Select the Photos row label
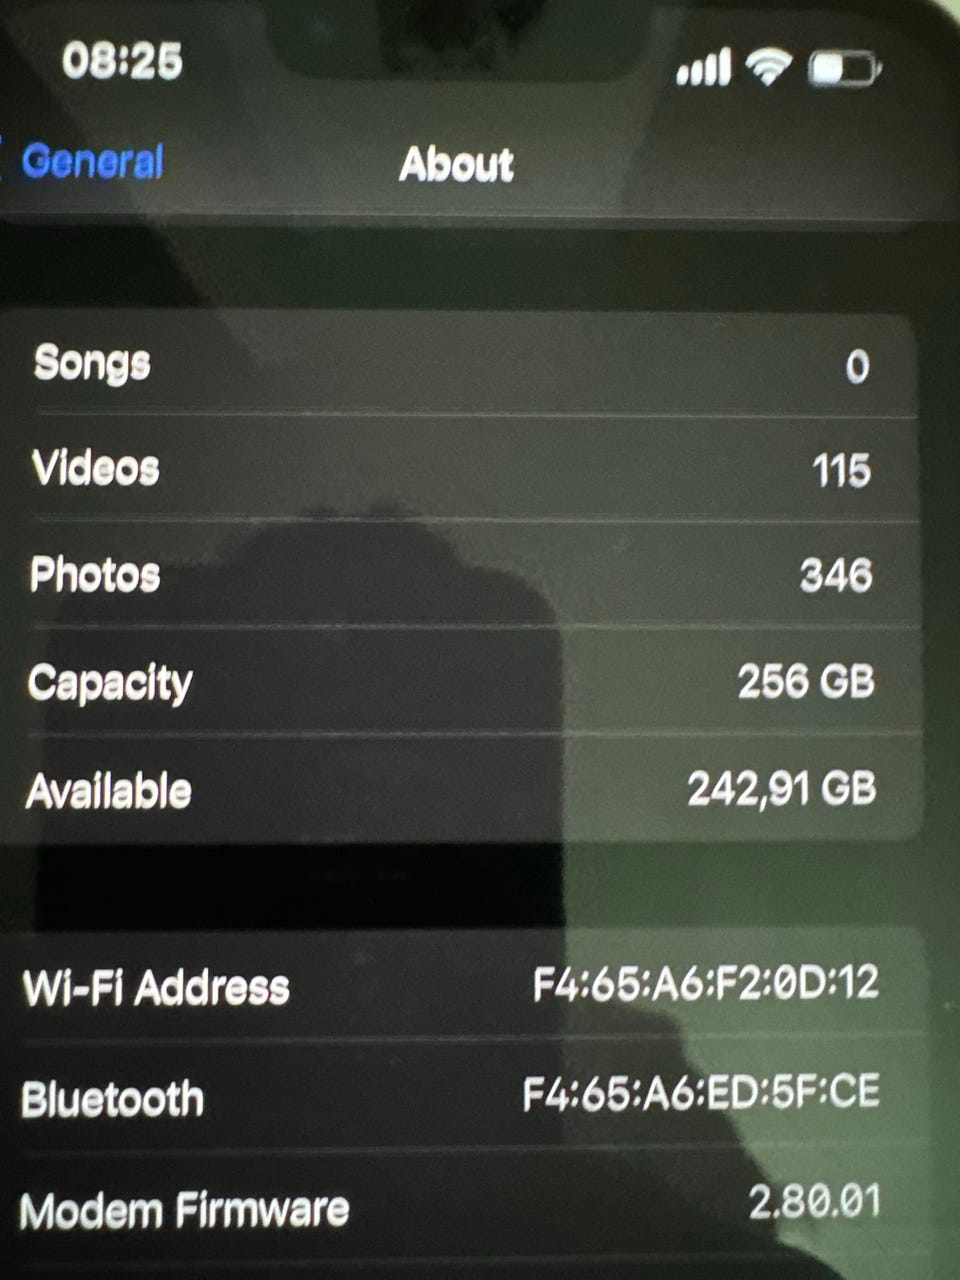Viewport: 960px width, 1280px height. 95,575
